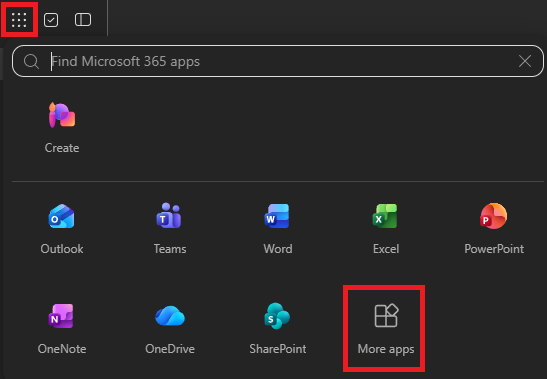Launch Outlook

tap(62, 229)
